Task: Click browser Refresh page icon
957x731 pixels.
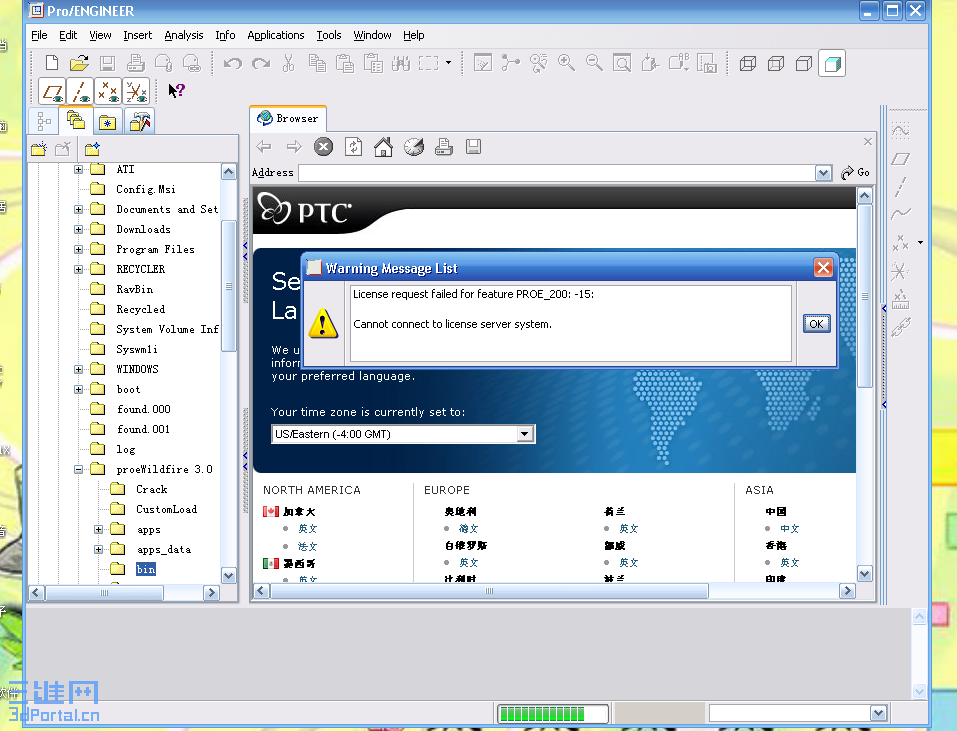Action: [353, 146]
